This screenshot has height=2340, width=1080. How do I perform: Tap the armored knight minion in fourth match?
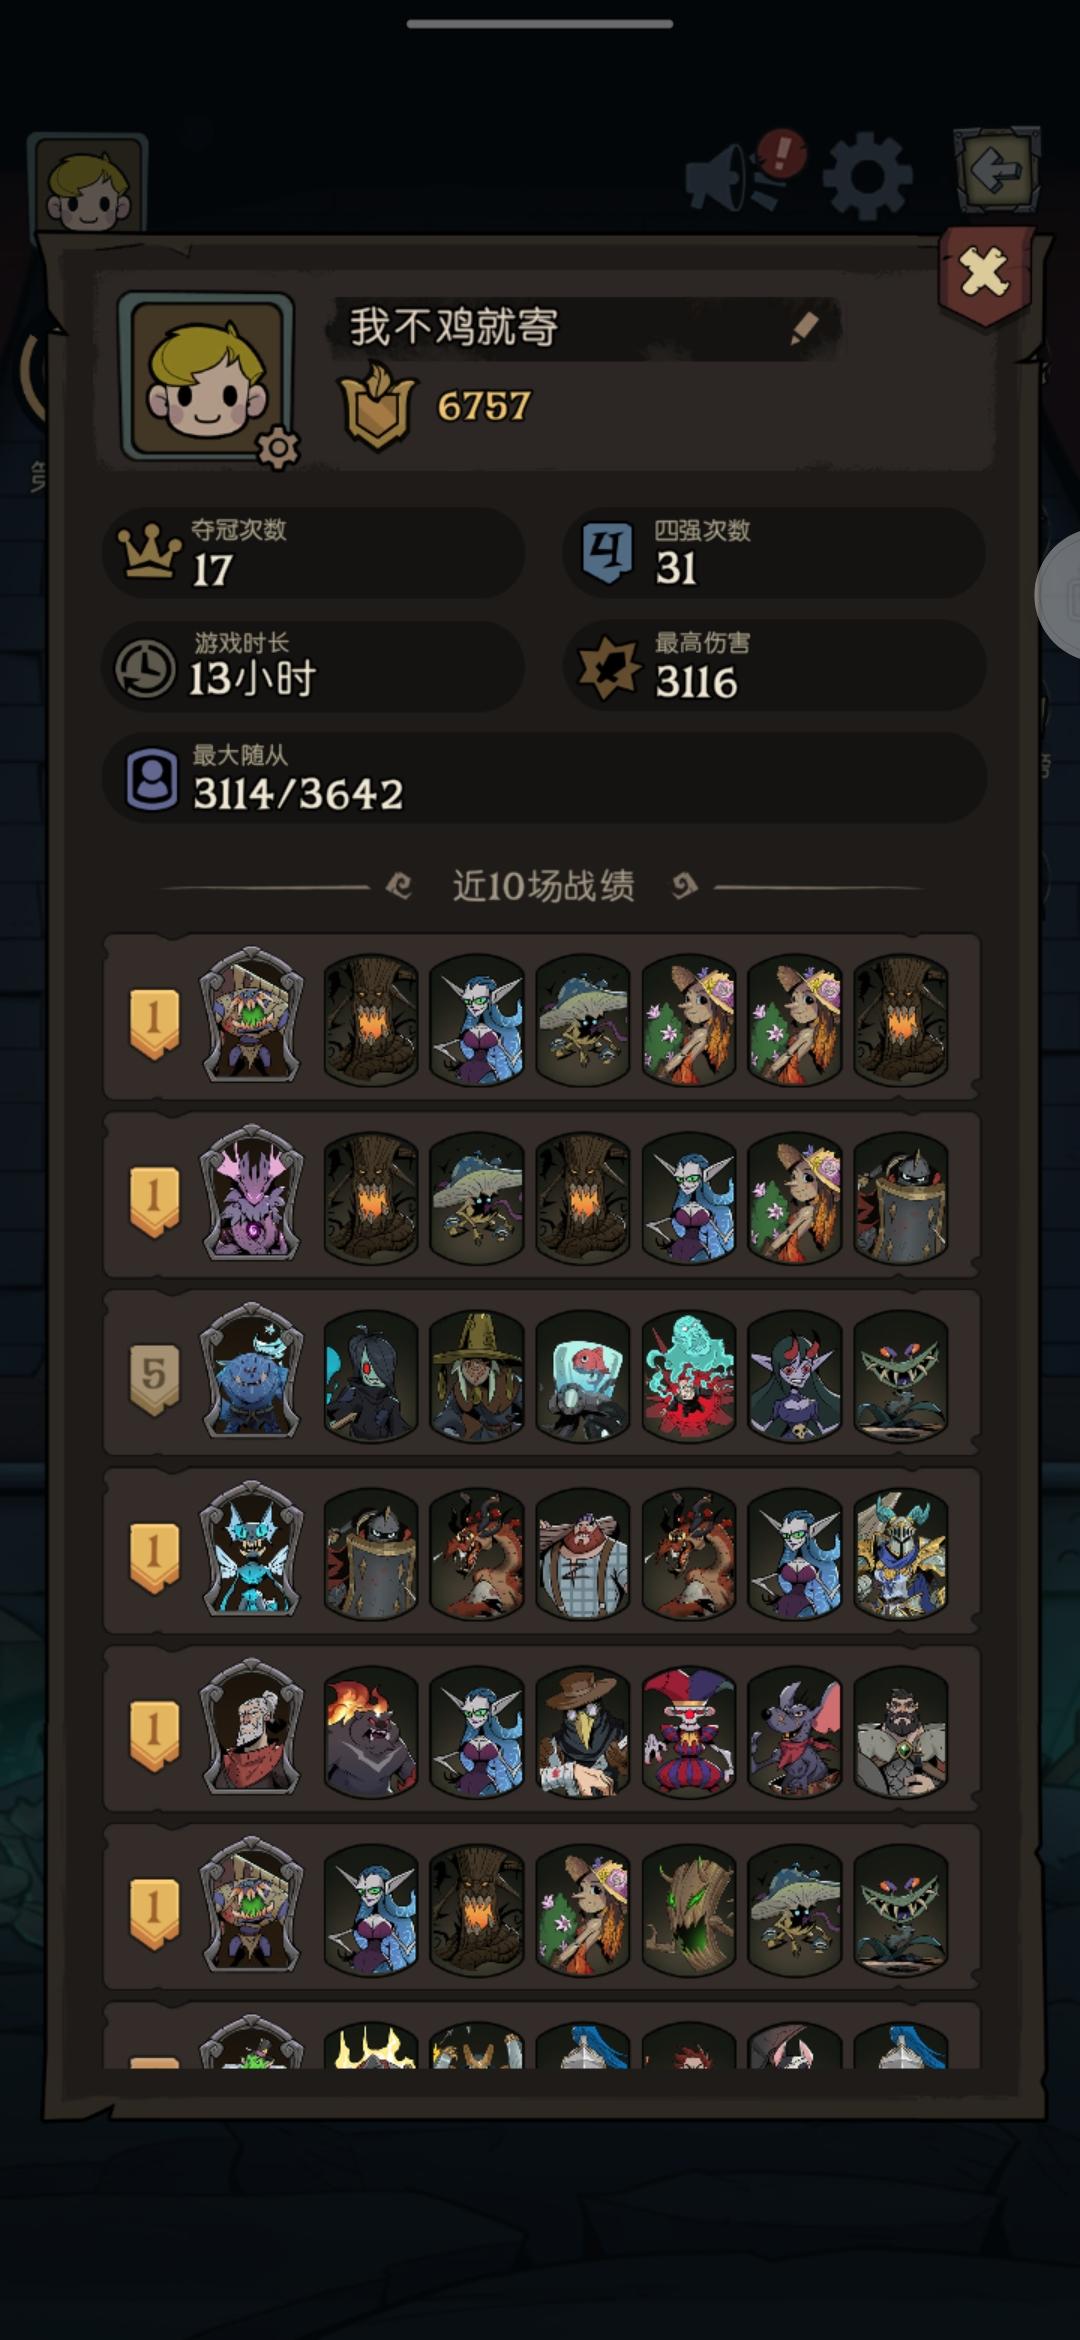901,1553
